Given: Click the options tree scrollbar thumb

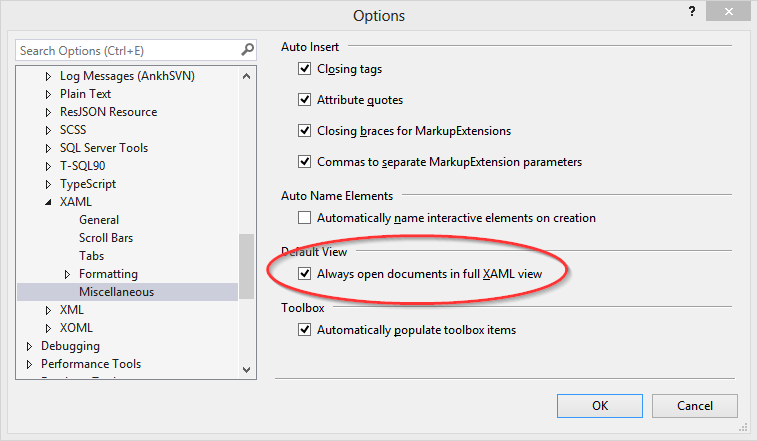Looking at the screenshot, I should tap(247, 266).
